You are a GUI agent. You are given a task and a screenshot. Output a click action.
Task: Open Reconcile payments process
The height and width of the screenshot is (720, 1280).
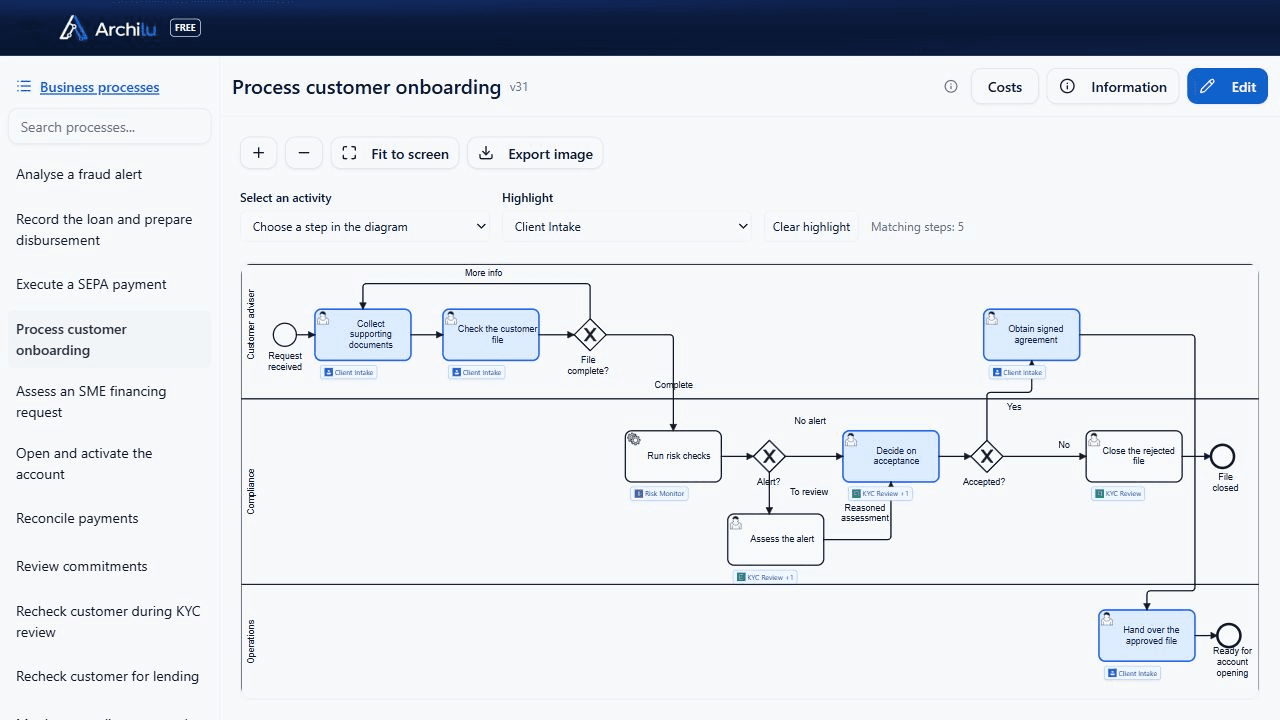point(110,518)
